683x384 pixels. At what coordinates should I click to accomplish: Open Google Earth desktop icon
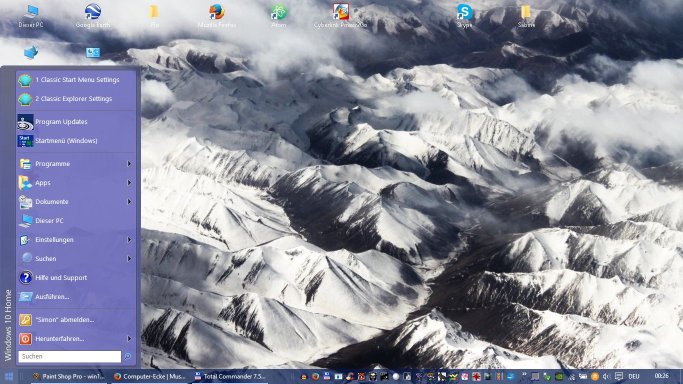coord(93,15)
